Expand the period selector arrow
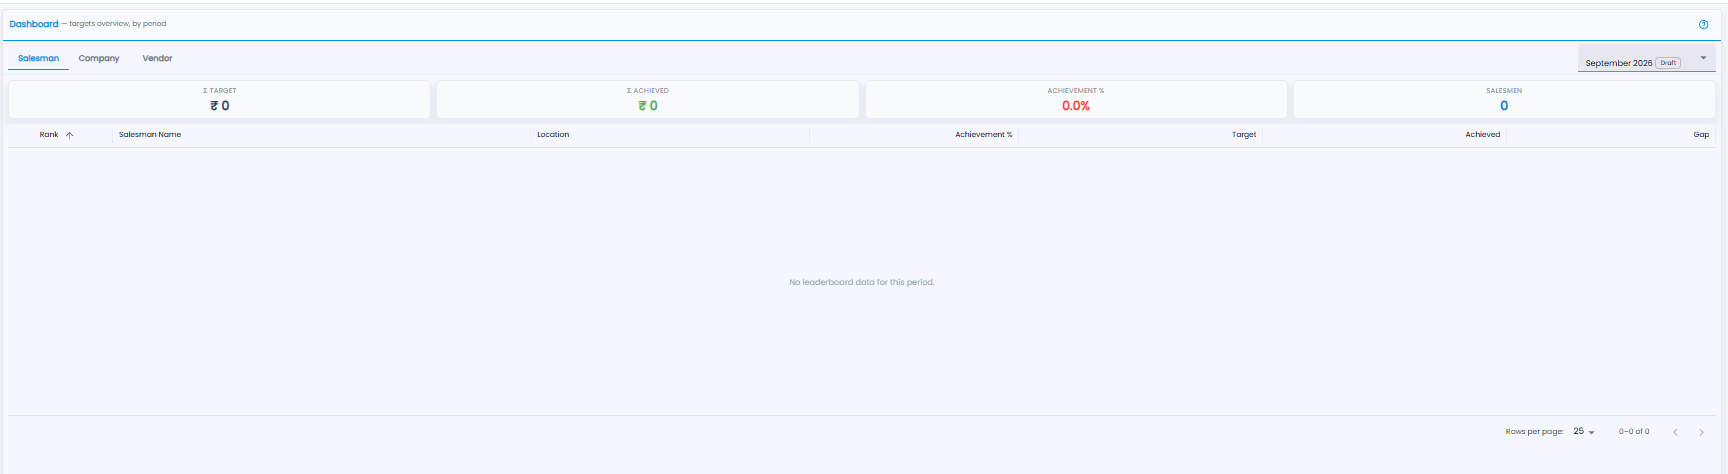 point(1703,58)
